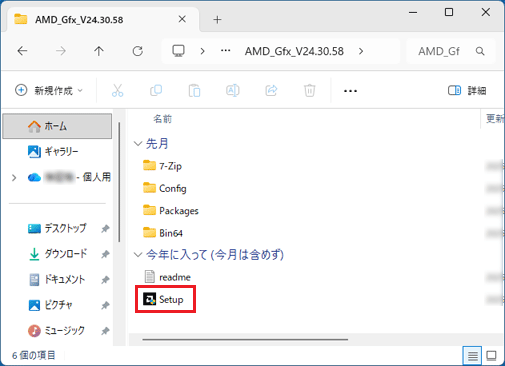Expand the OneDrive 個人用 tree node

coord(14,178)
